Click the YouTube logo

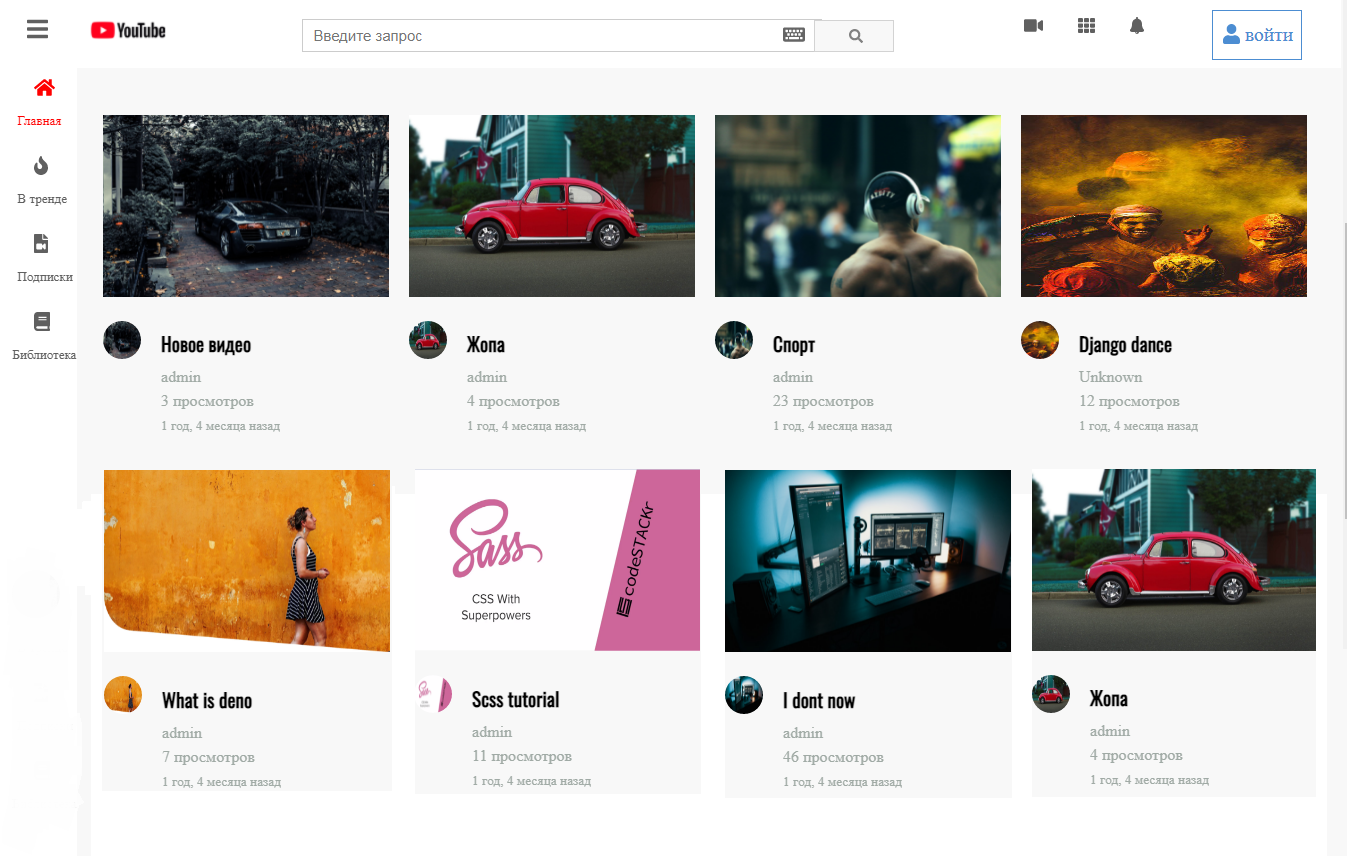click(128, 30)
